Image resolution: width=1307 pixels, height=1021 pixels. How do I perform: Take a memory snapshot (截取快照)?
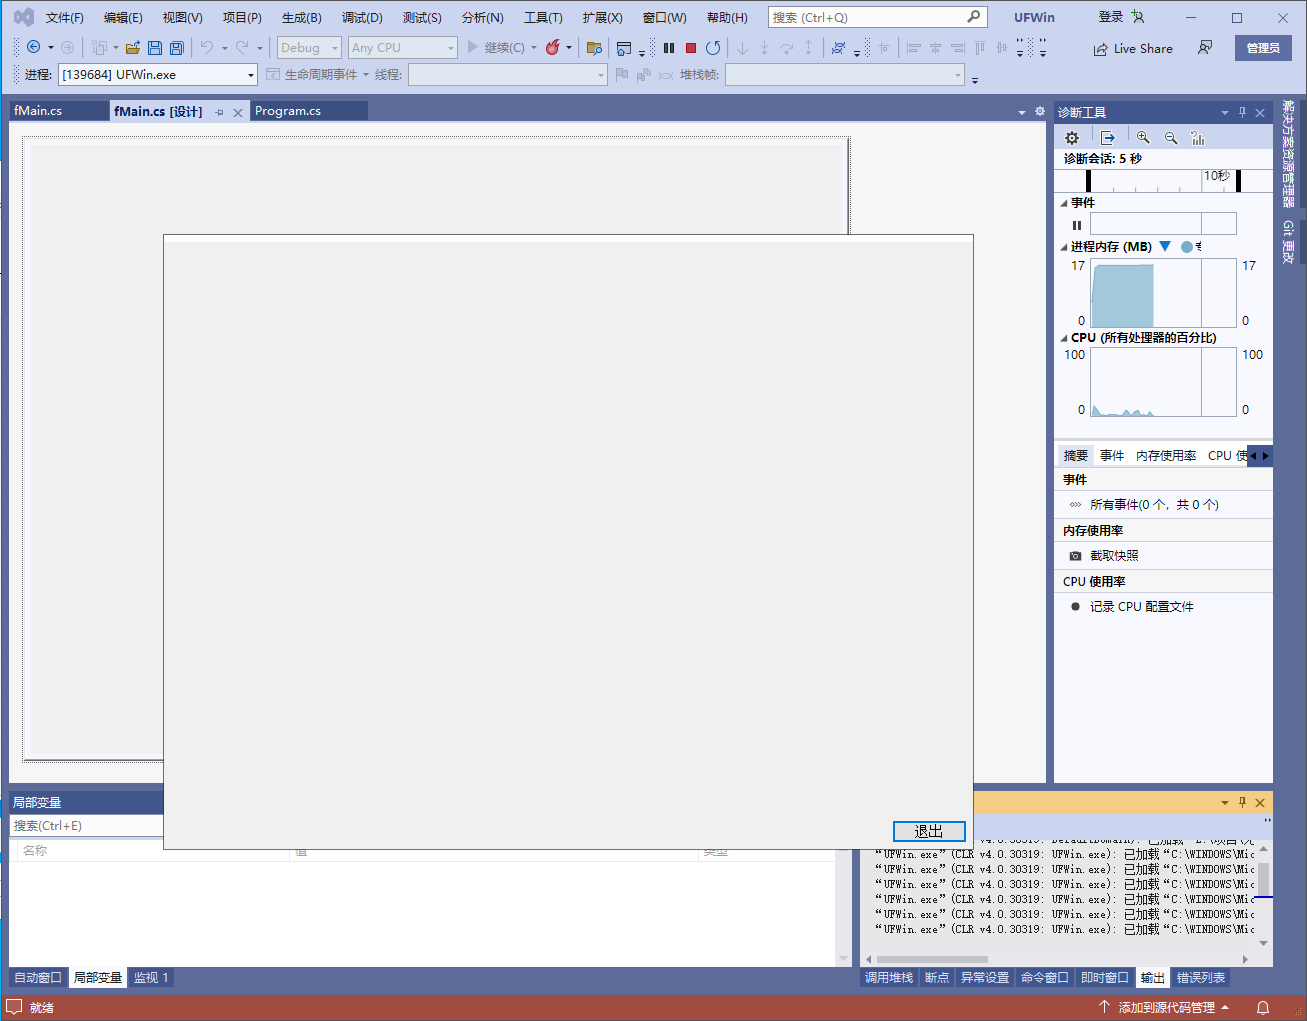coord(1113,556)
